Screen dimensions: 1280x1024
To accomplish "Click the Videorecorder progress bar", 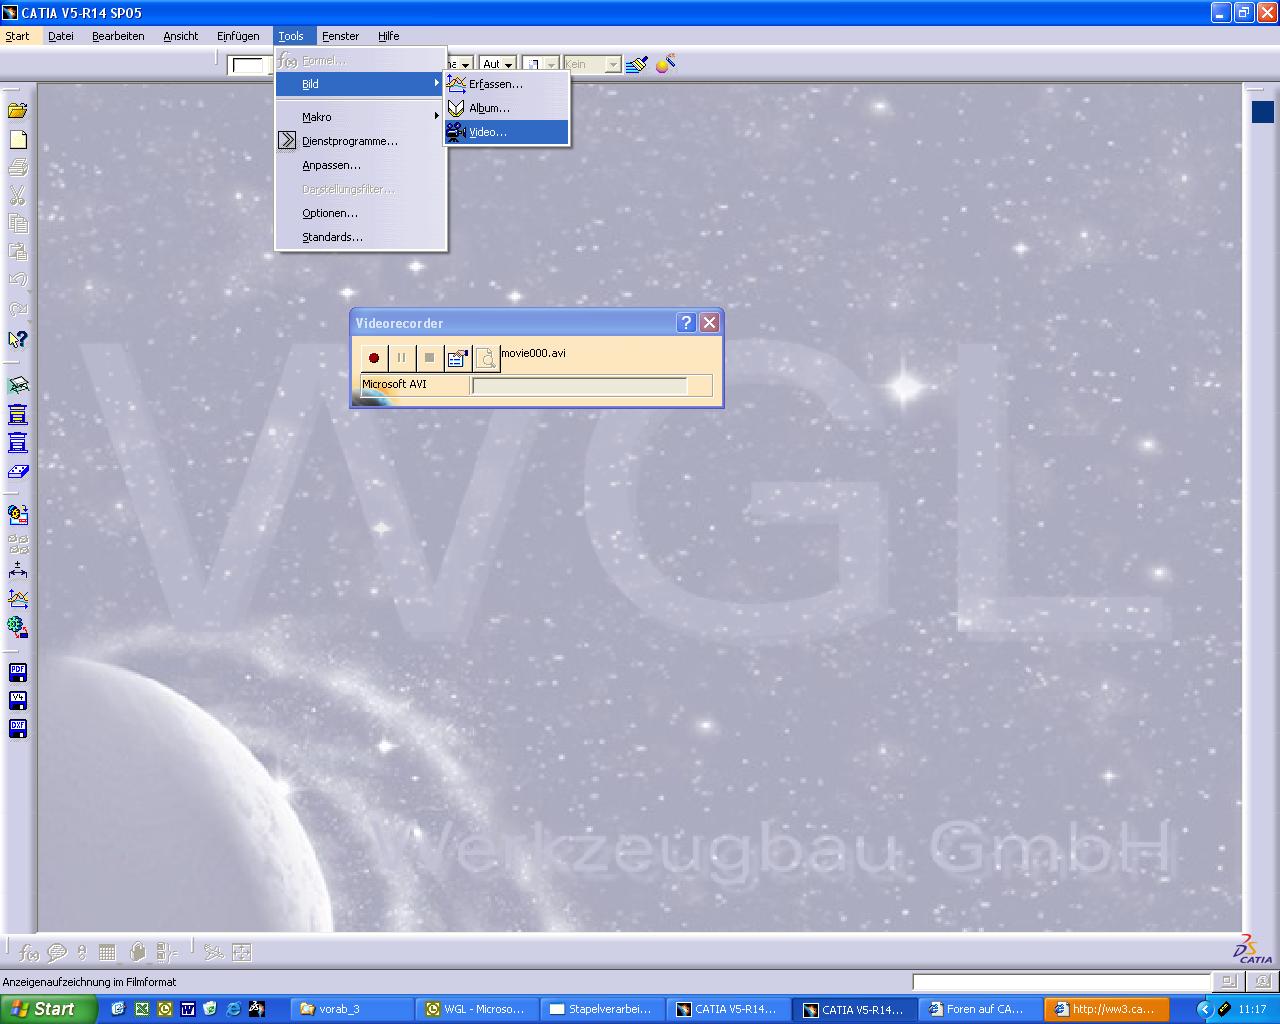I will tap(580, 386).
